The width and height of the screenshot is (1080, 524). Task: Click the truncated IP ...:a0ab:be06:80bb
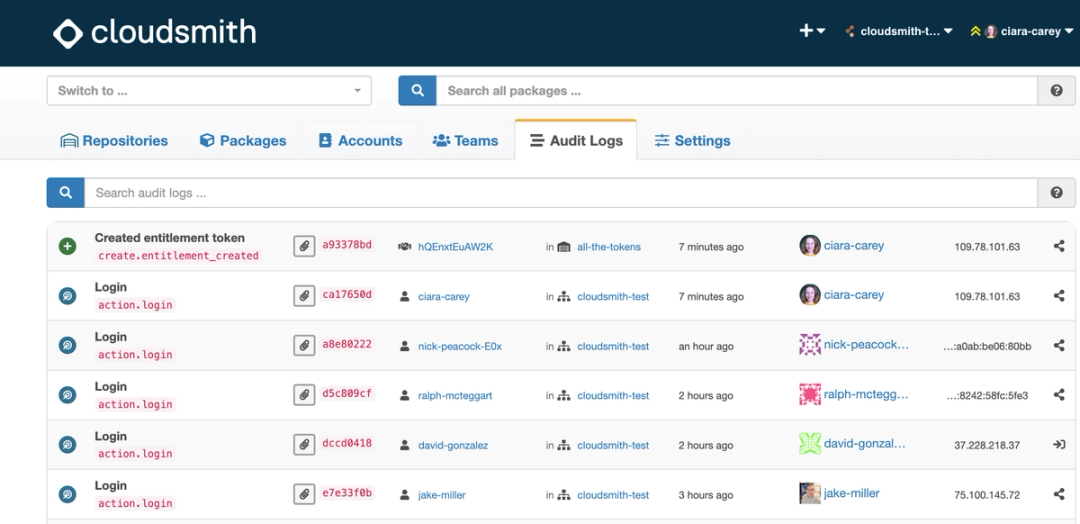[x=987, y=346]
